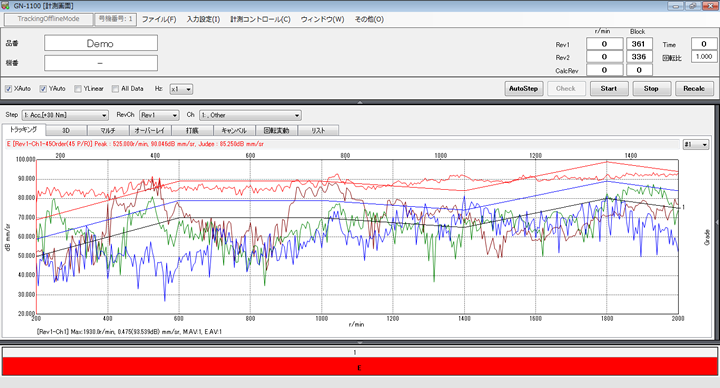The image size is (720, 388).
Task: Click the GN-1100 app icon in title bar
Action: 6,6
